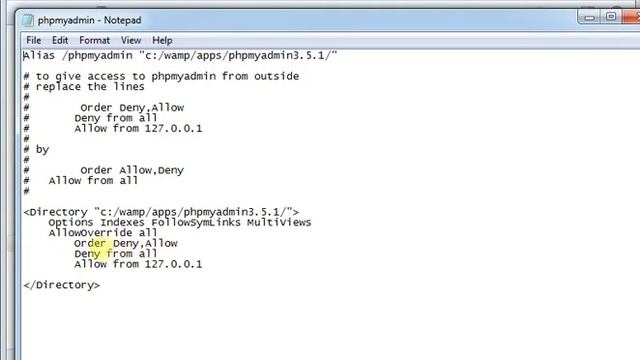Open the View menu
Image resolution: width=640 pixels, height=360 pixels.
point(131,40)
